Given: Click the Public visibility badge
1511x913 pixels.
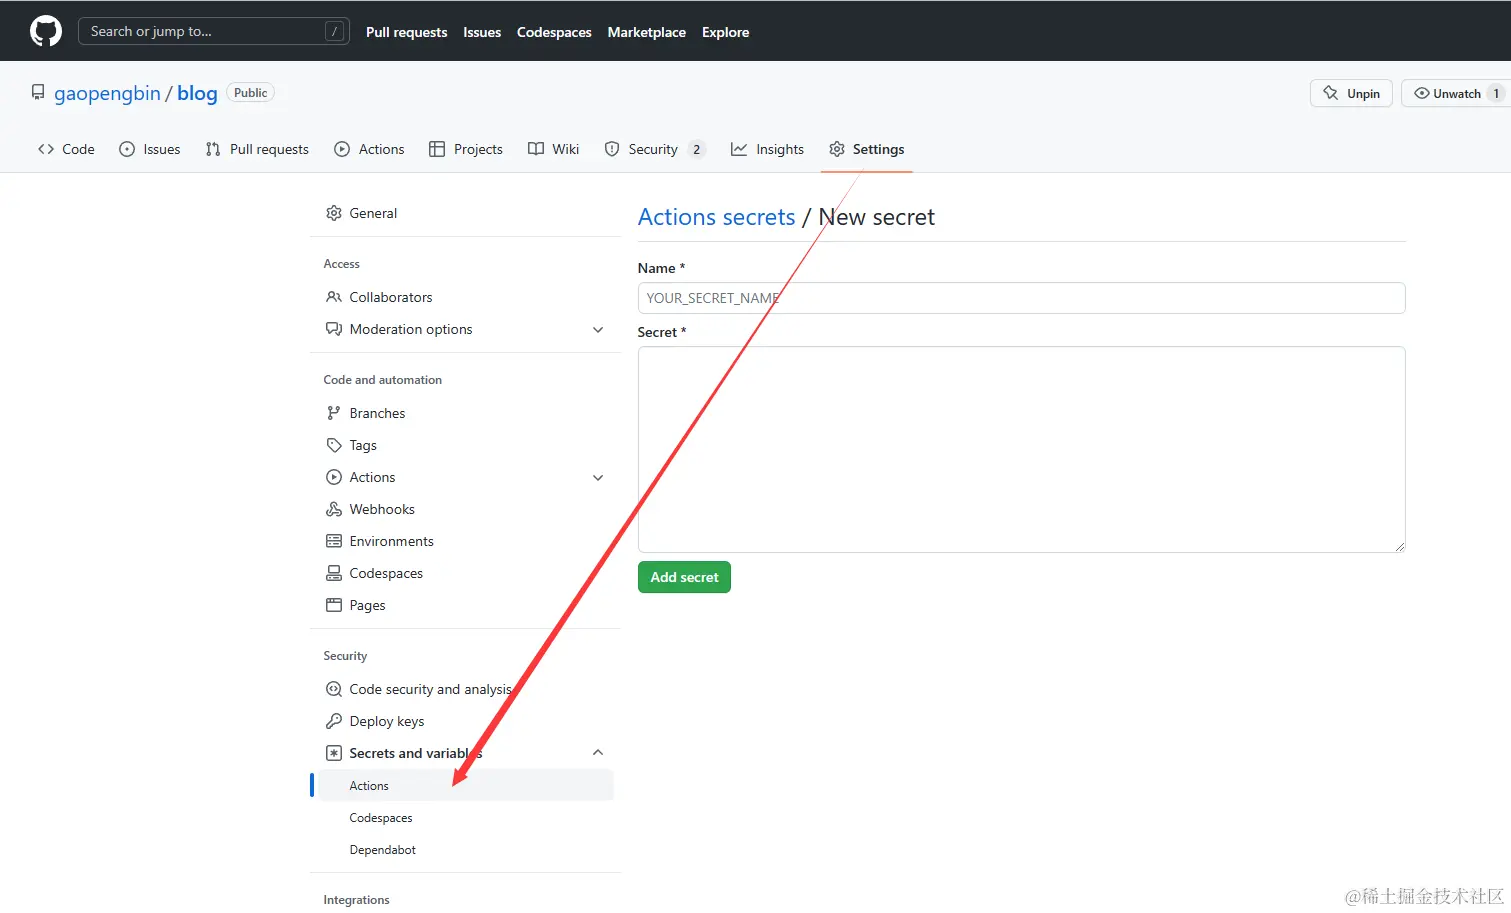Looking at the screenshot, I should pyautogui.click(x=251, y=93).
